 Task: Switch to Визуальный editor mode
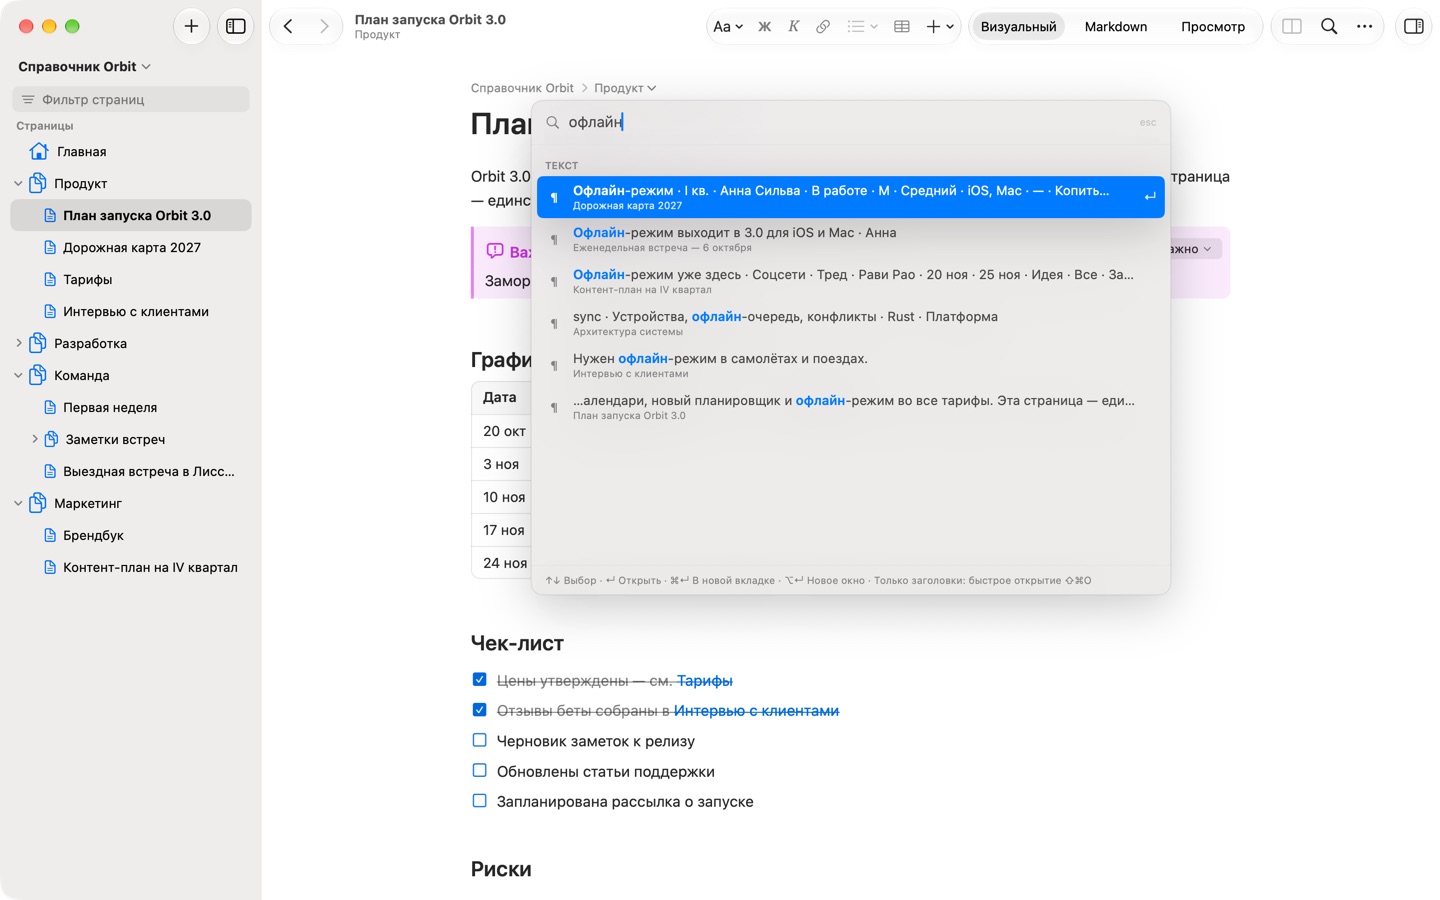click(1018, 27)
